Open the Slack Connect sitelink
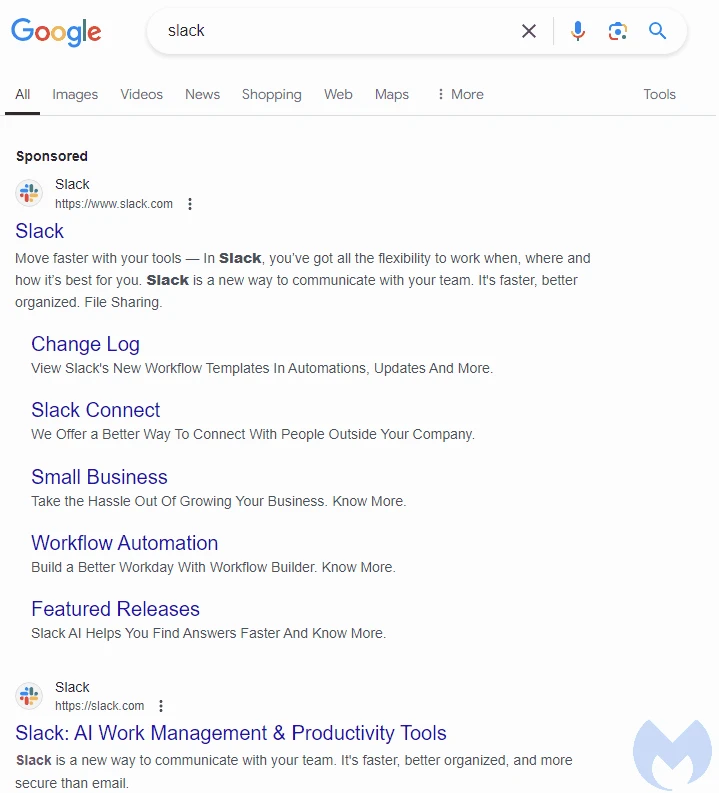719x793 pixels. (96, 410)
